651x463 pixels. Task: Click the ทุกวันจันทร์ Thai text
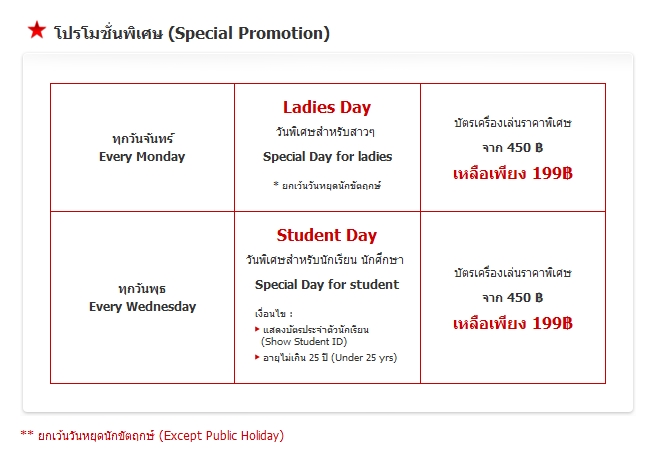point(142,139)
